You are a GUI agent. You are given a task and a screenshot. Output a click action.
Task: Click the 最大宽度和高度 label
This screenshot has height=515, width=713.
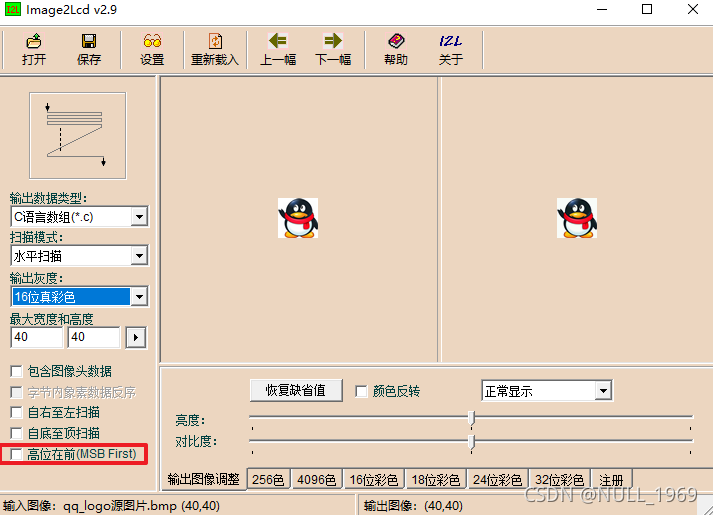point(51,319)
